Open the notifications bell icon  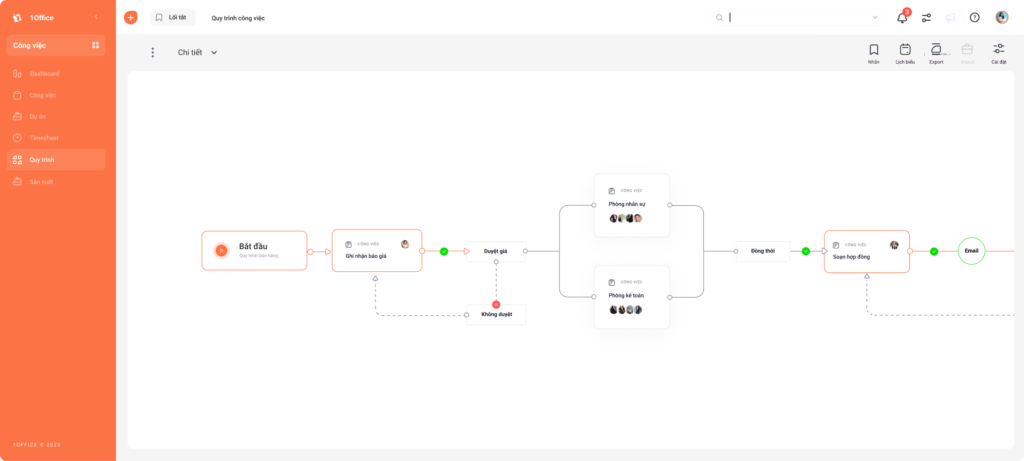(x=903, y=18)
